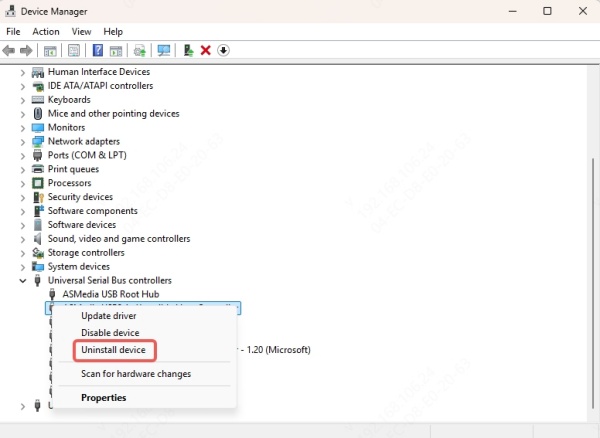Screen dimensions: 600x438
Task: Open the File menu
Action: click(13, 32)
